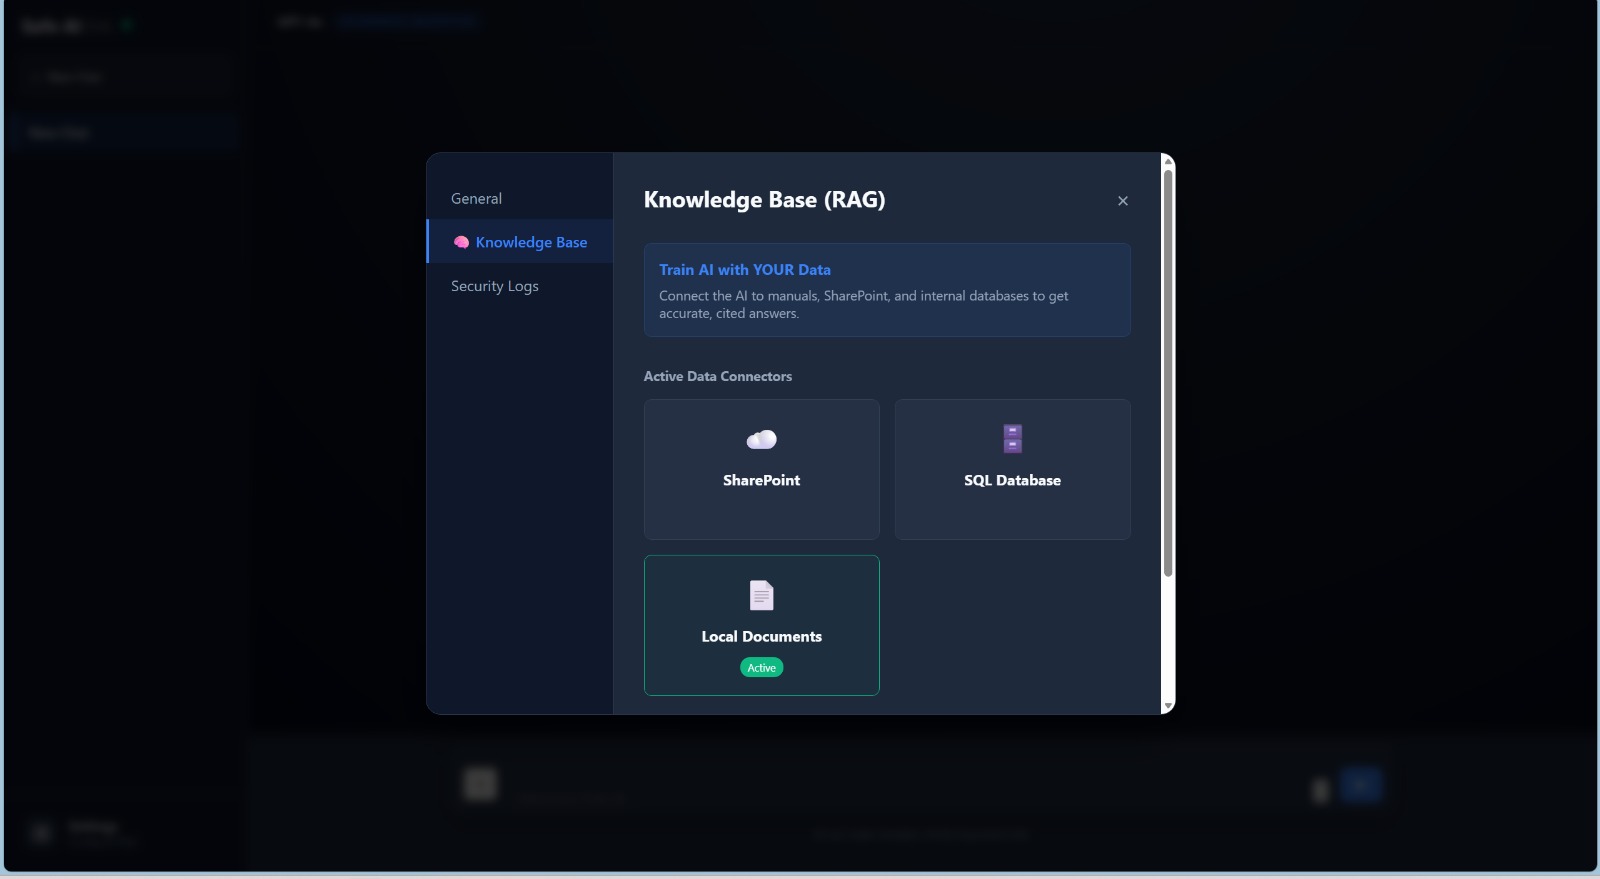Screen dimensions: 1600x879
Task: Open the General settings tab
Action: click(x=476, y=199)
